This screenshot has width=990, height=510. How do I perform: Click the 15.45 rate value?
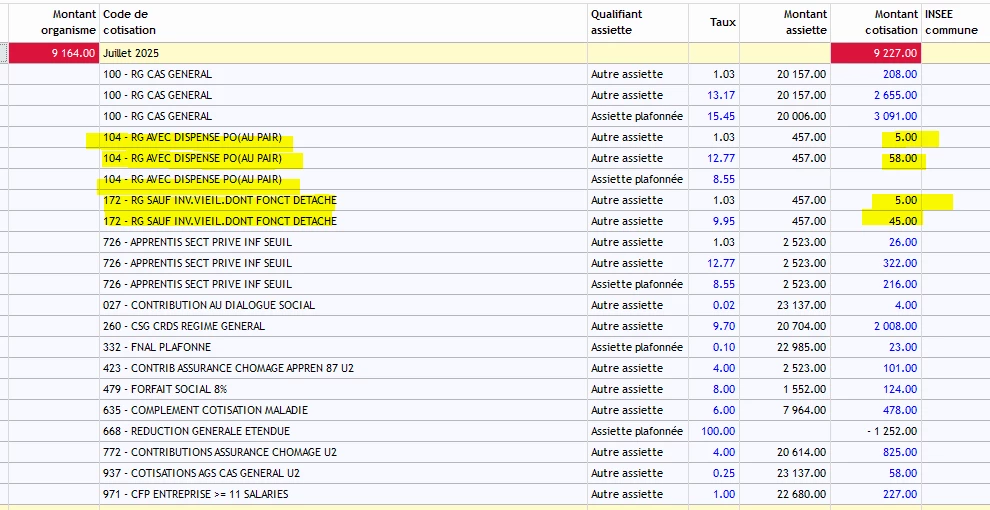(721, 116)
